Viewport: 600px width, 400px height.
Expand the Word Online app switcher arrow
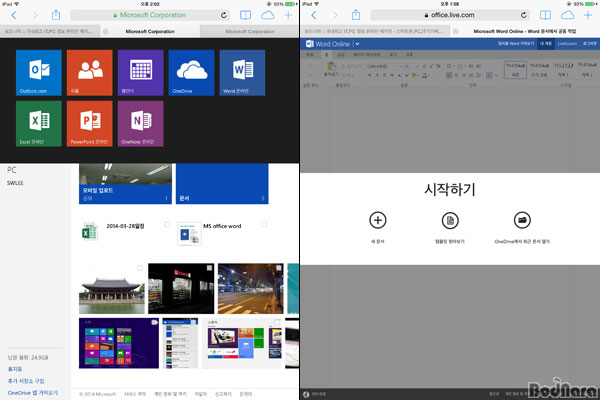coord(357,44)
